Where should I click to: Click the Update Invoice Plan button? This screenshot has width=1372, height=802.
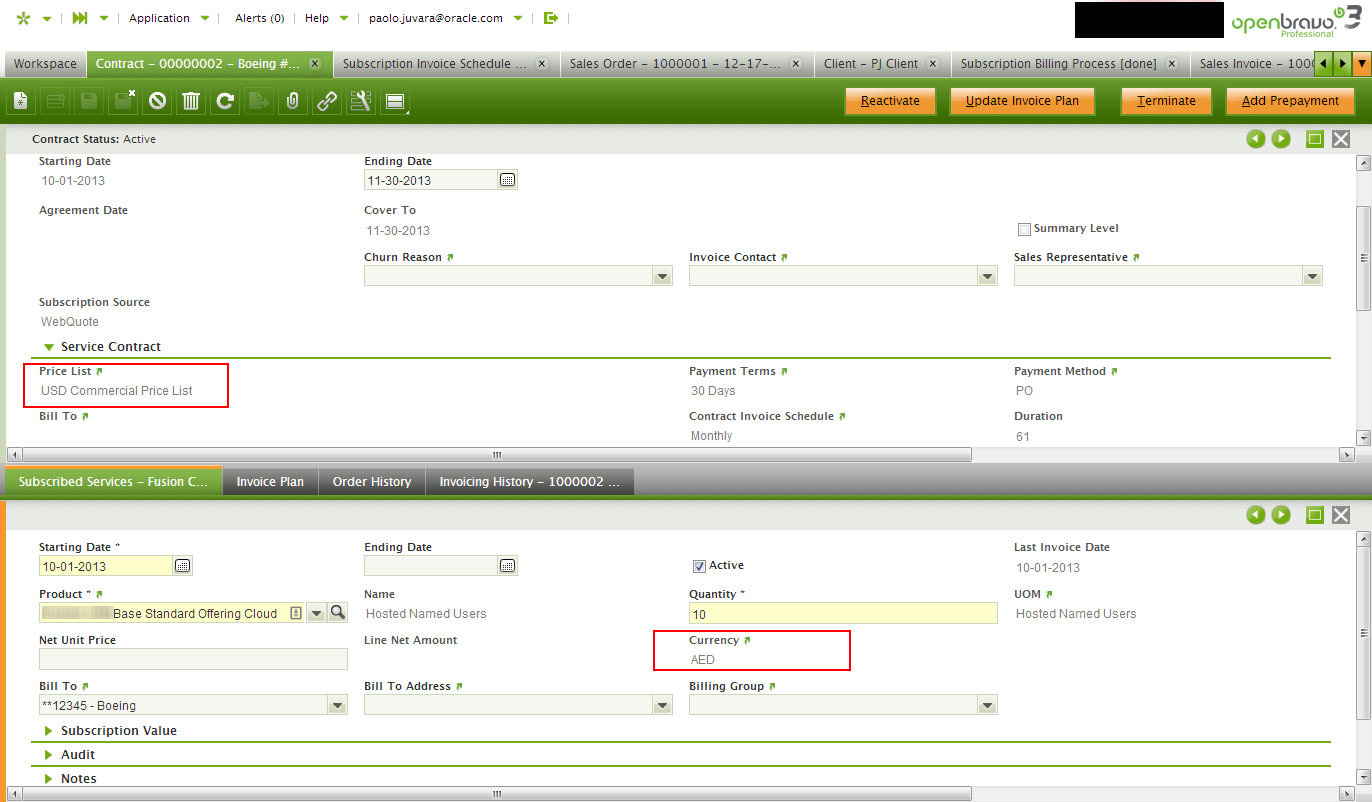(x=1021, y=101)
